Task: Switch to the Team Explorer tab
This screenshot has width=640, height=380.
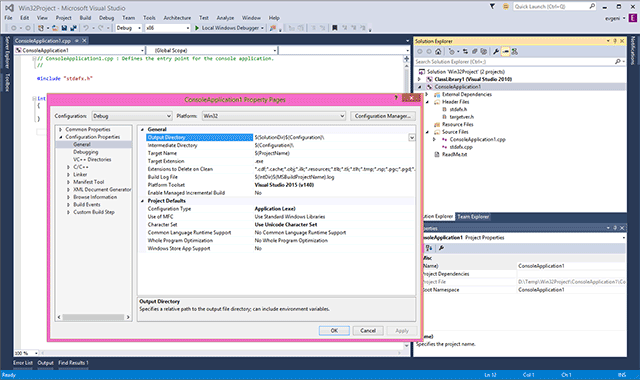Action: pos(473,217)
